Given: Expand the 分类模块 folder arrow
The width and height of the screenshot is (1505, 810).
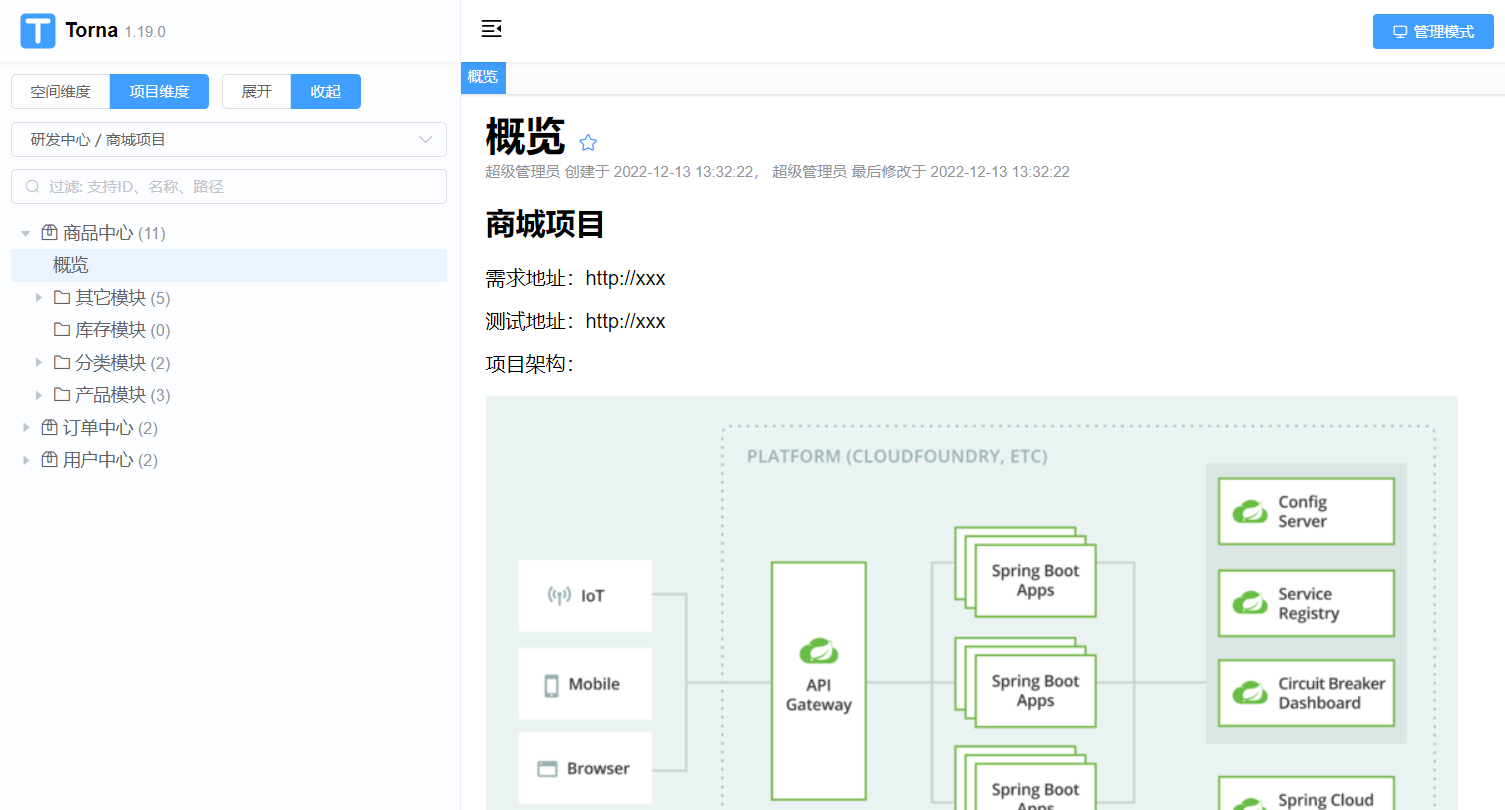Looking at the screenshot, I should point(39,363).
